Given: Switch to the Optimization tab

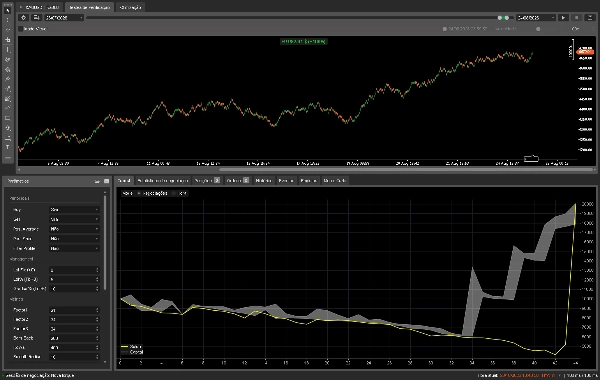Looking at the screenshot, I should tap(130, 7).
